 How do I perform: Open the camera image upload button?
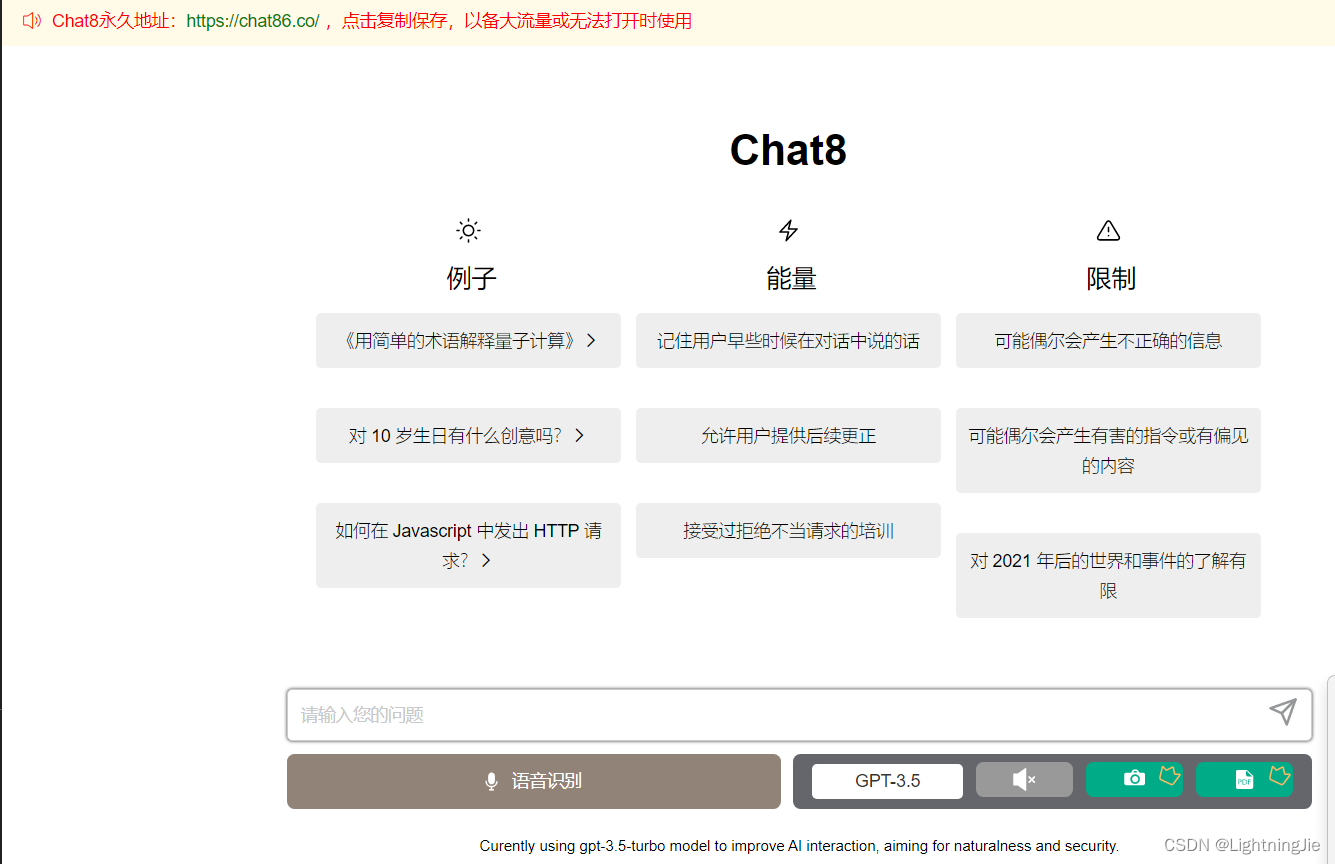click(x=1134, y=779)
